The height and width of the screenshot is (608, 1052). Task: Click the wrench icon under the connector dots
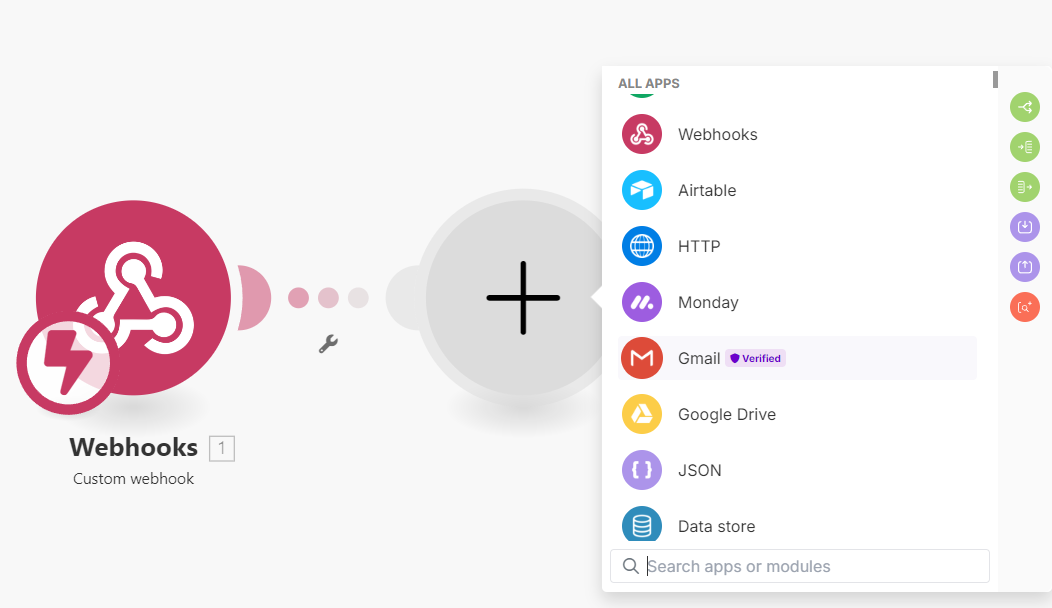328,344
